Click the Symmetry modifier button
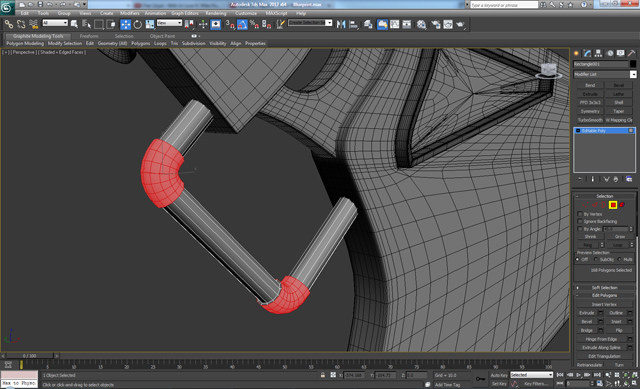Image resolution: width=640 pixels, height=389 pixels. 590,111
